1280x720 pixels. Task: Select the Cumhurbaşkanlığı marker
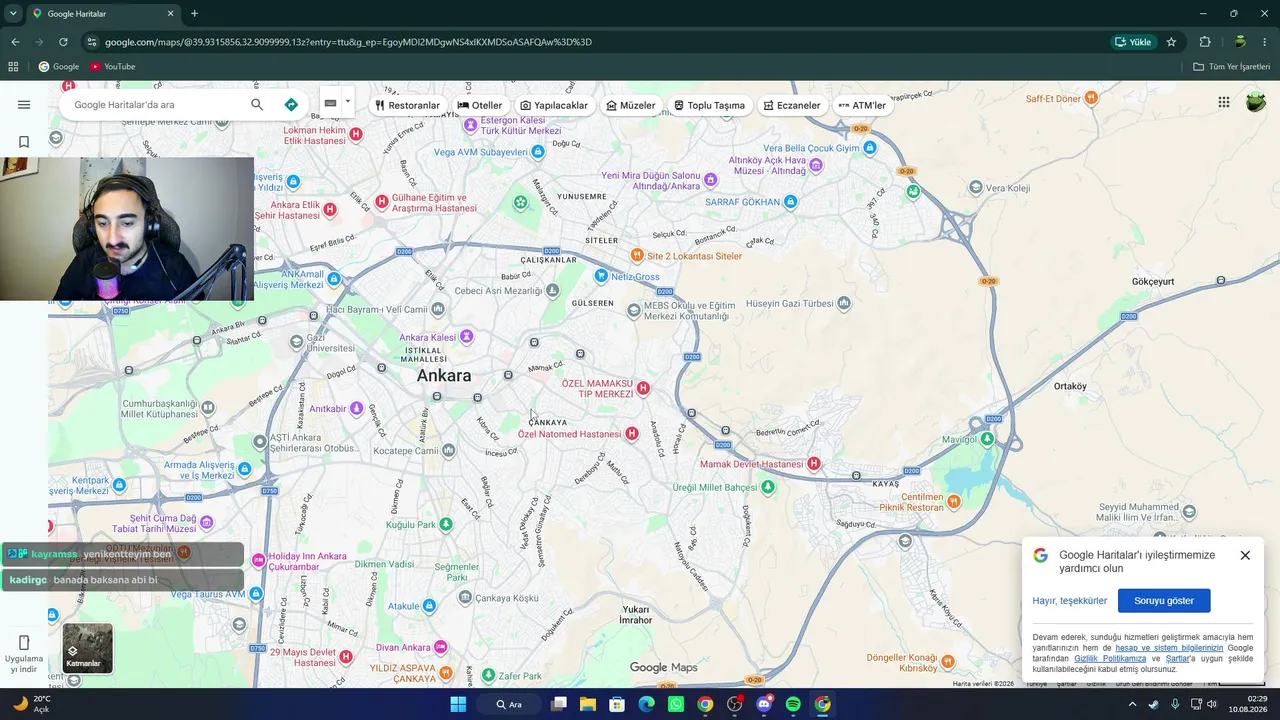207,408
